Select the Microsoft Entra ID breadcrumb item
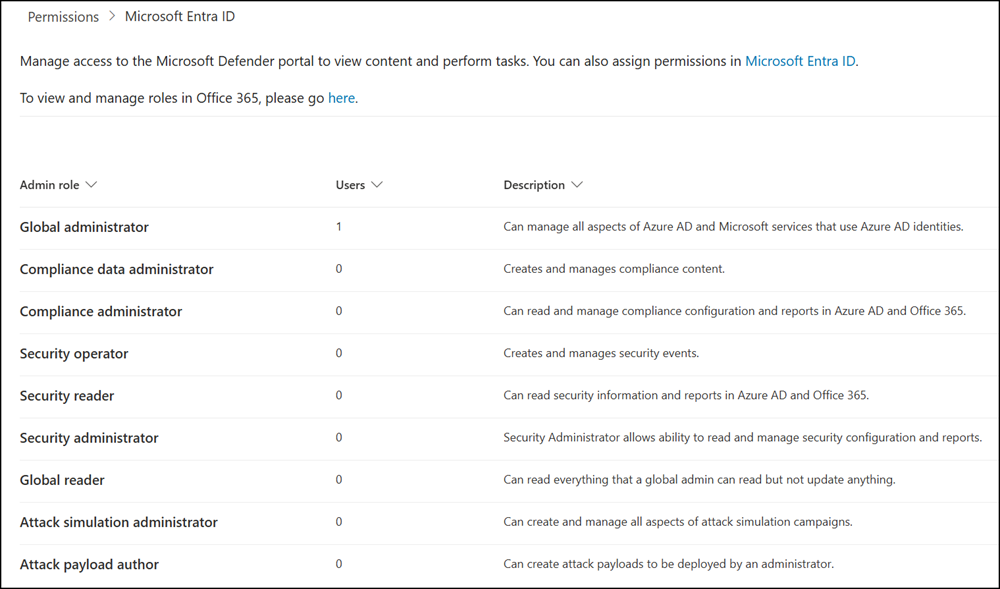Screen dimensions: 1000x589 [x=180, y=16]
